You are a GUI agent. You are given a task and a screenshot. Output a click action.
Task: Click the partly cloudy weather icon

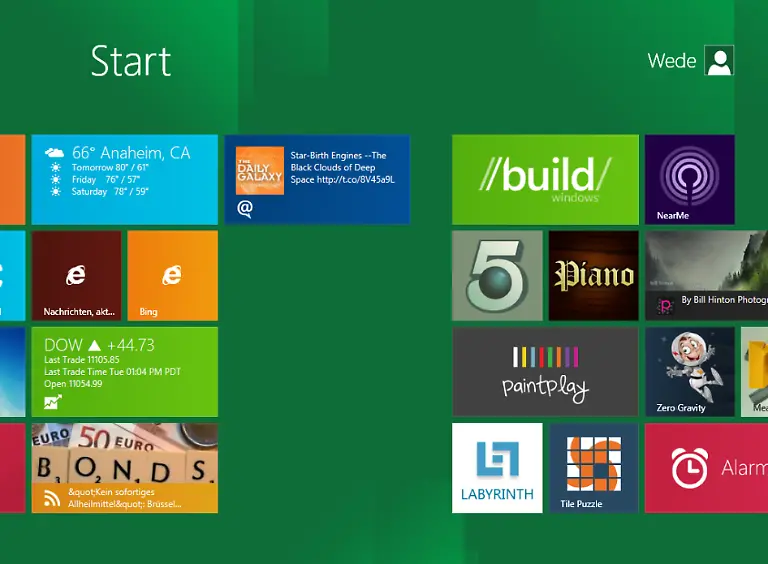coord(54,152)
